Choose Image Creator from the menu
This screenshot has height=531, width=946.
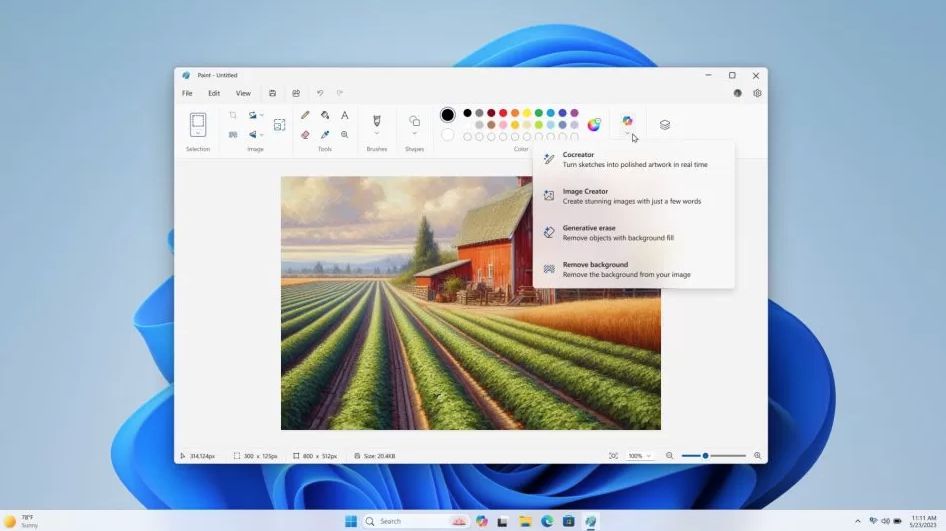[633, 196]
